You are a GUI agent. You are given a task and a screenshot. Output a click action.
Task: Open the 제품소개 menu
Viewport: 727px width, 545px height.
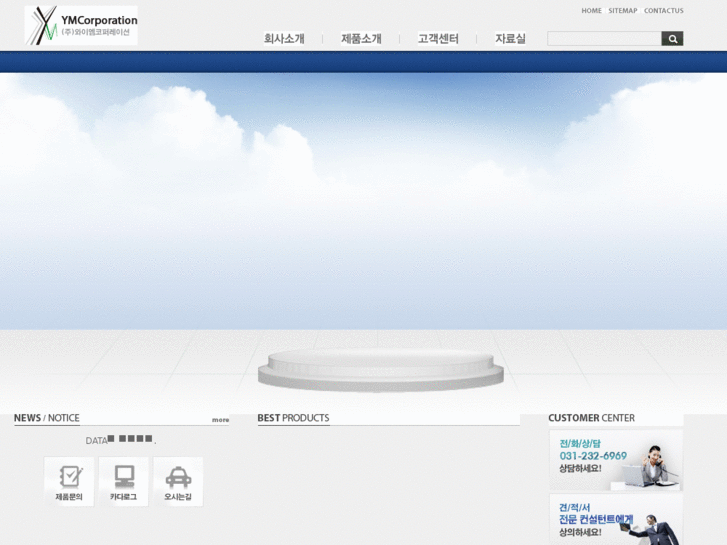click(361, 38)
